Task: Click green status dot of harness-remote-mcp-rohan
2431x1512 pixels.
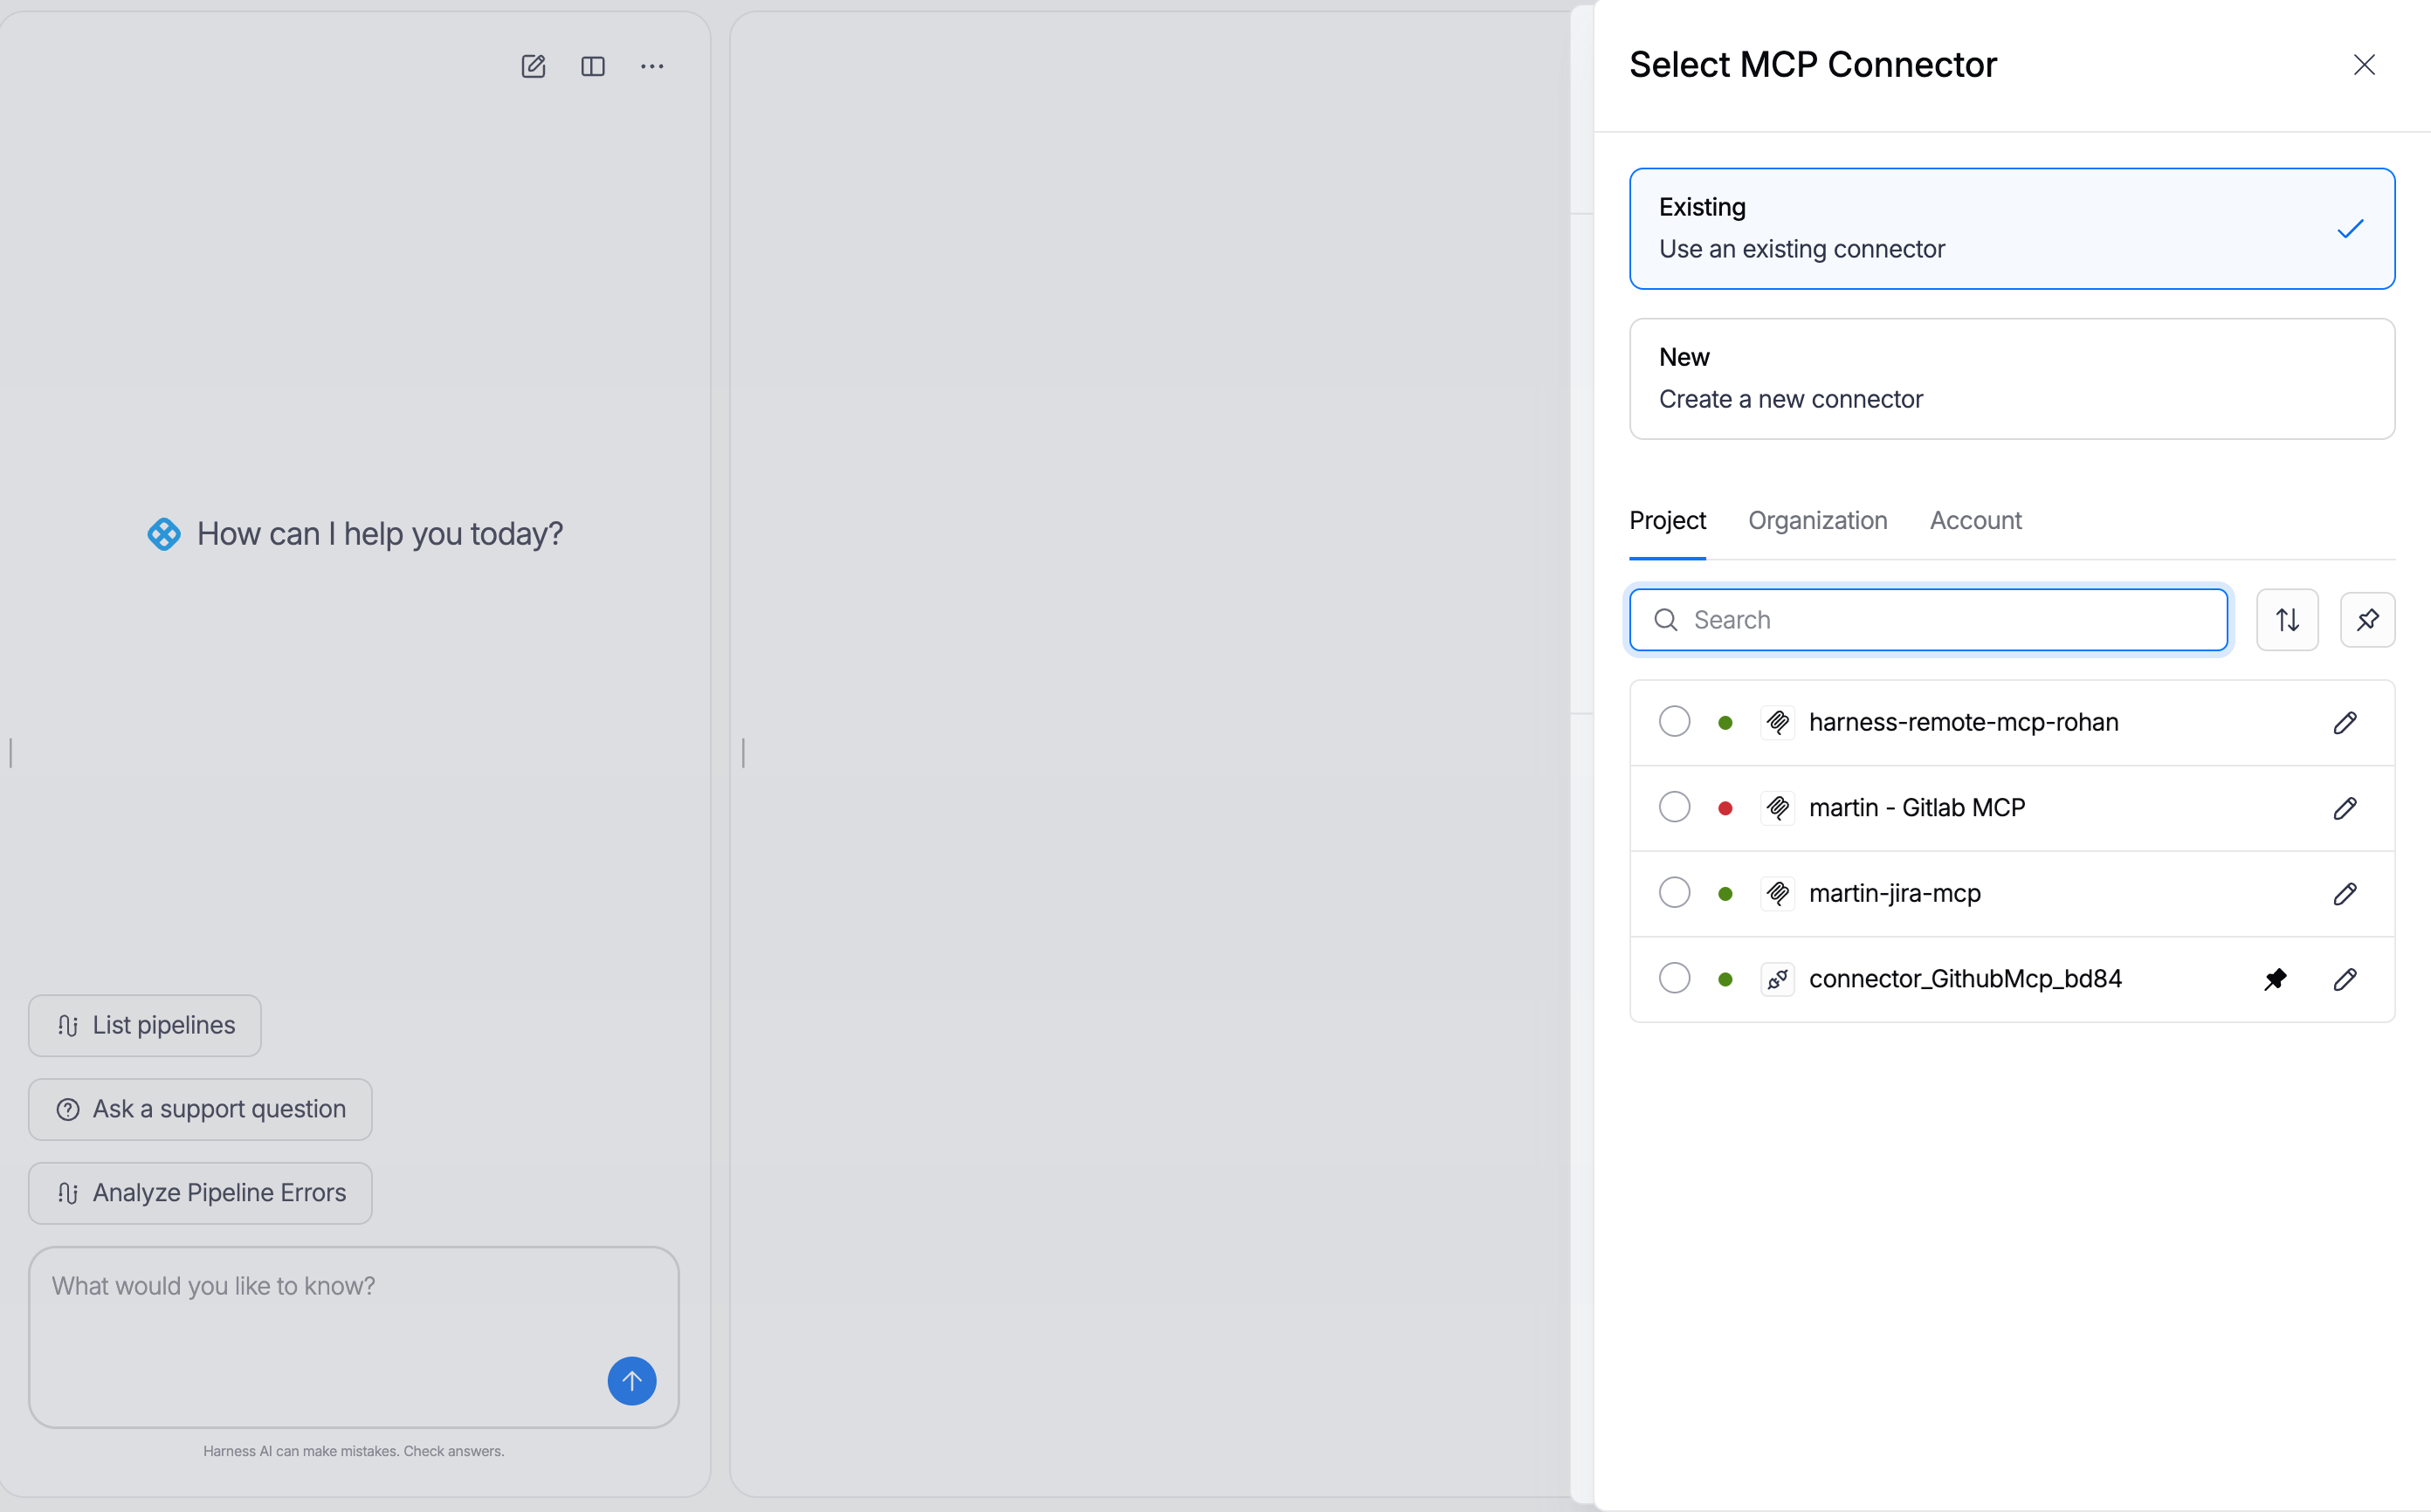Action: 1725,723
